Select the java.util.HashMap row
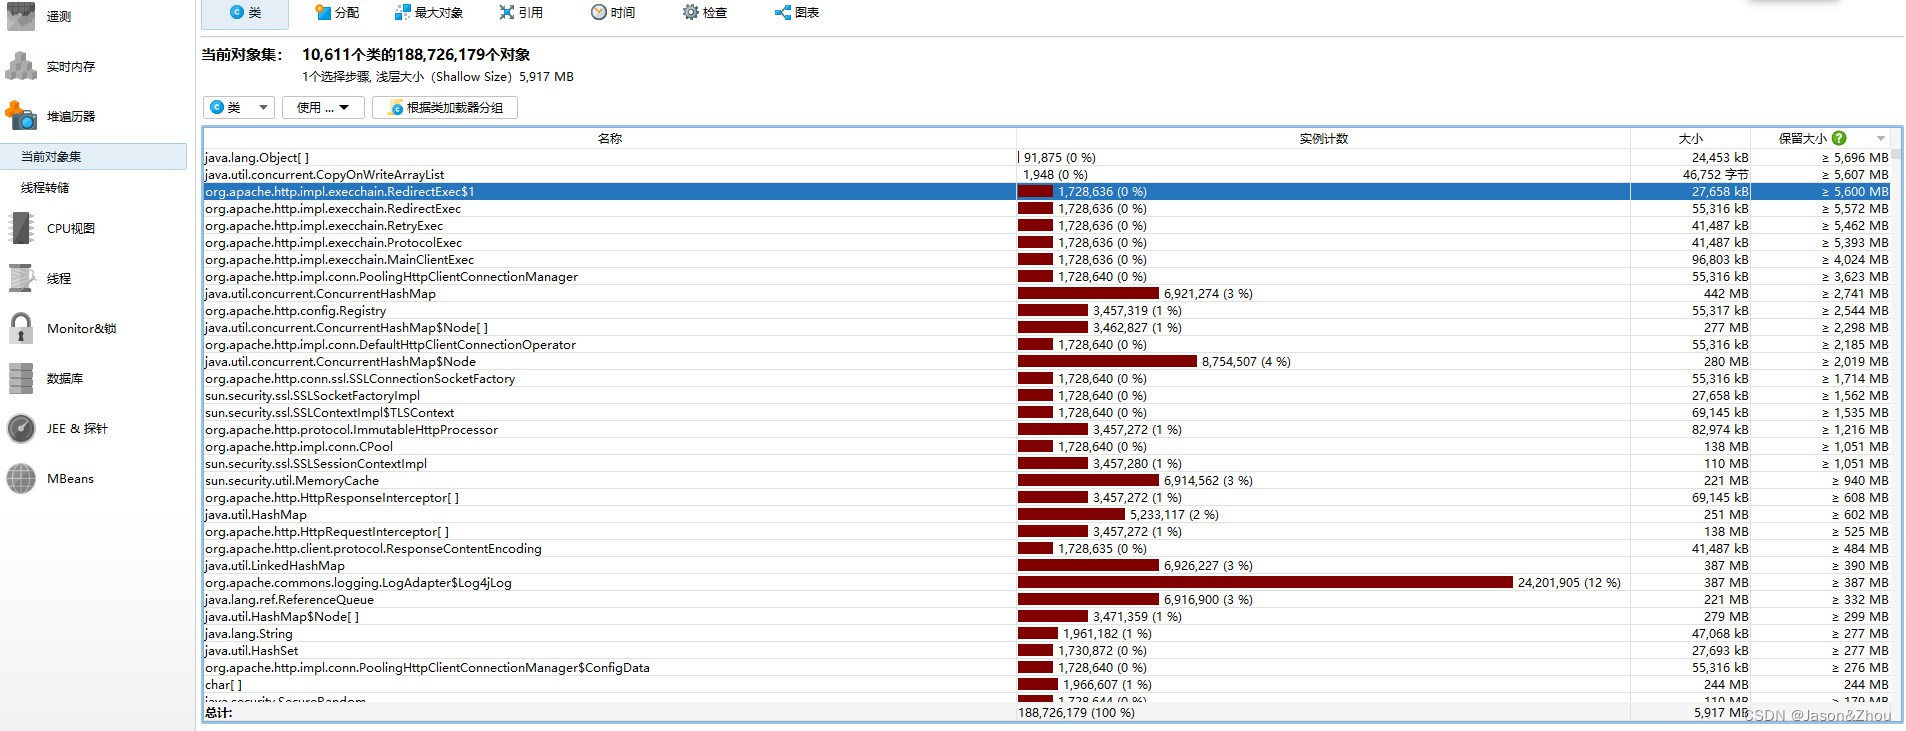Viewport: 1906px width, 731px height. [1047, 514]
